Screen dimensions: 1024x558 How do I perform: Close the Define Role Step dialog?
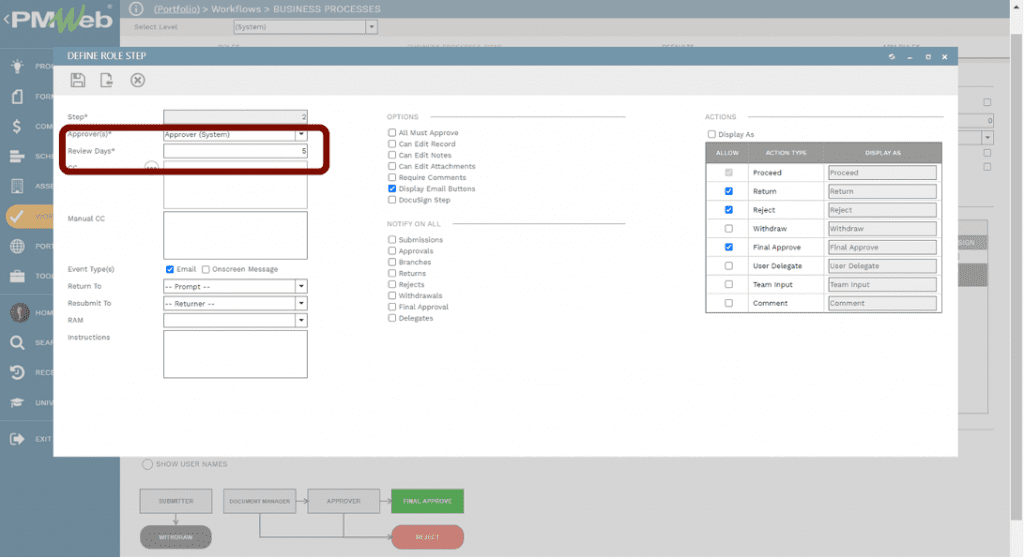click(x=944, y=57)
